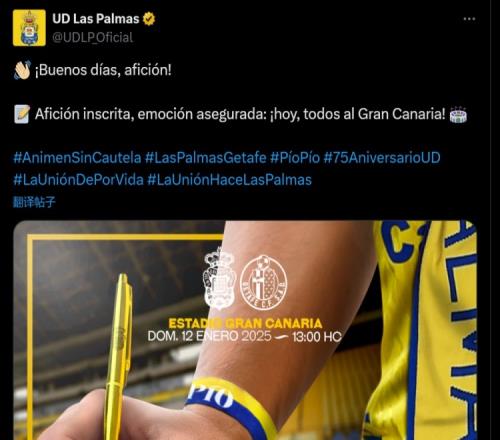
Task: Click the Getafe crest on poster
Action: pyautogui.click(x=264, y=282)
